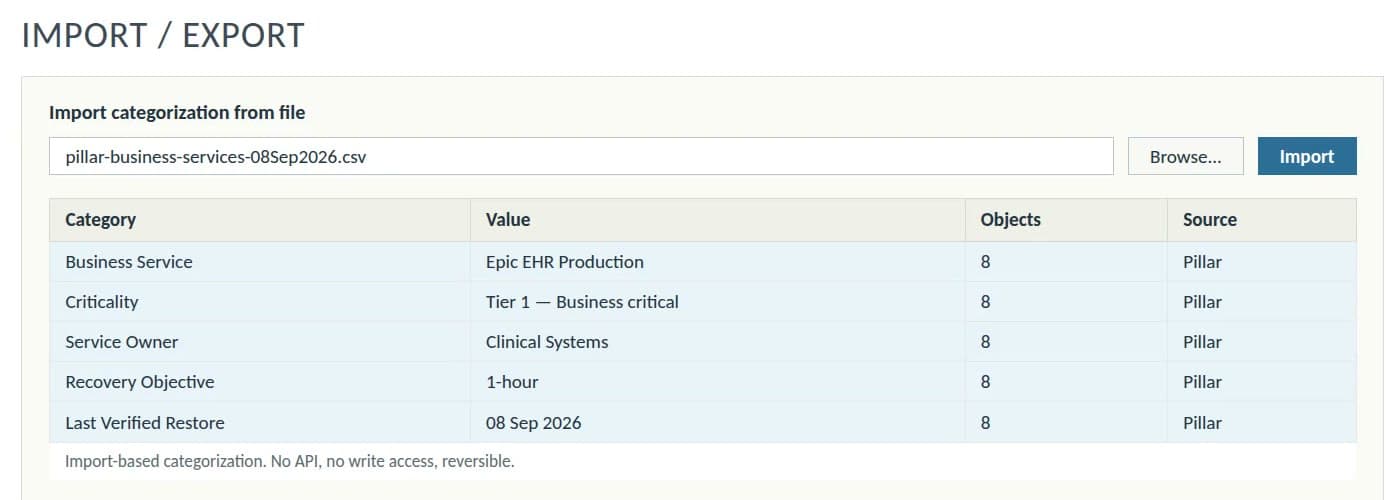Click Pillar source in Business Service row
1400x500 pixels.
(1202, 262)
